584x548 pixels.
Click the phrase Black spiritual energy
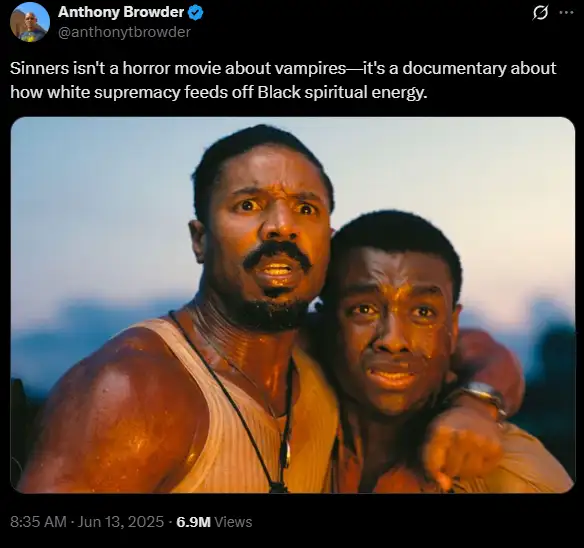[342, 92]
